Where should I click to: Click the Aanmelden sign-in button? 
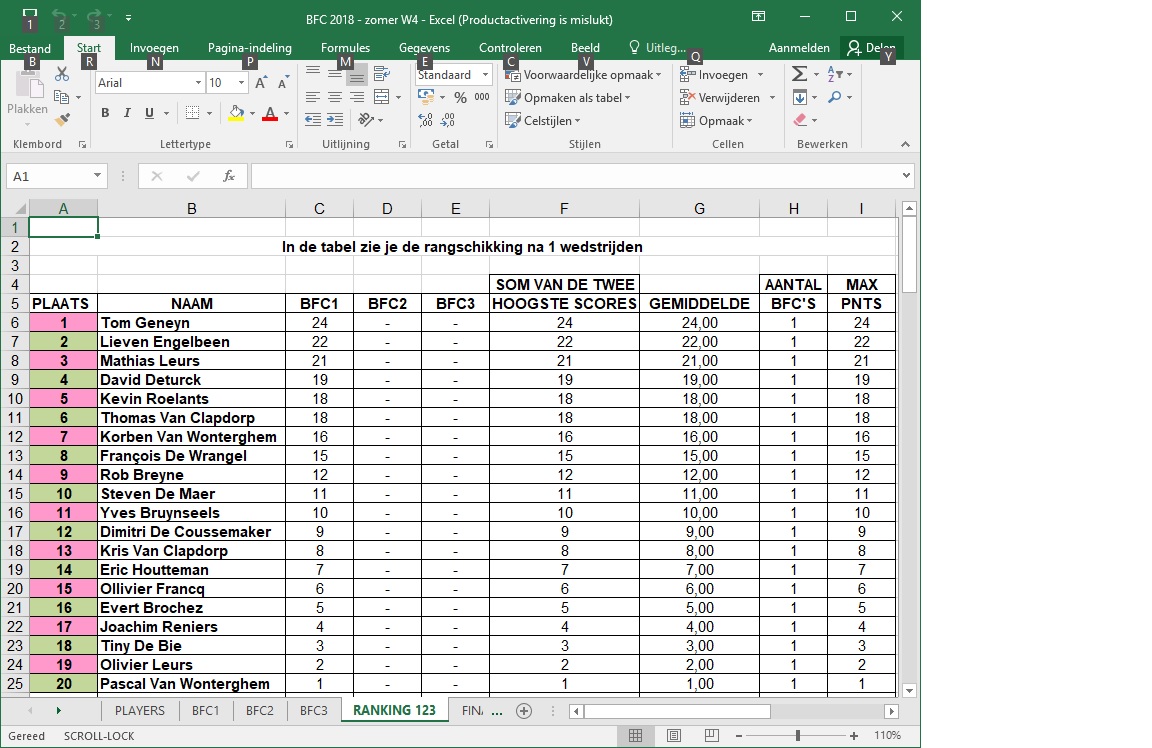[799, 48]
